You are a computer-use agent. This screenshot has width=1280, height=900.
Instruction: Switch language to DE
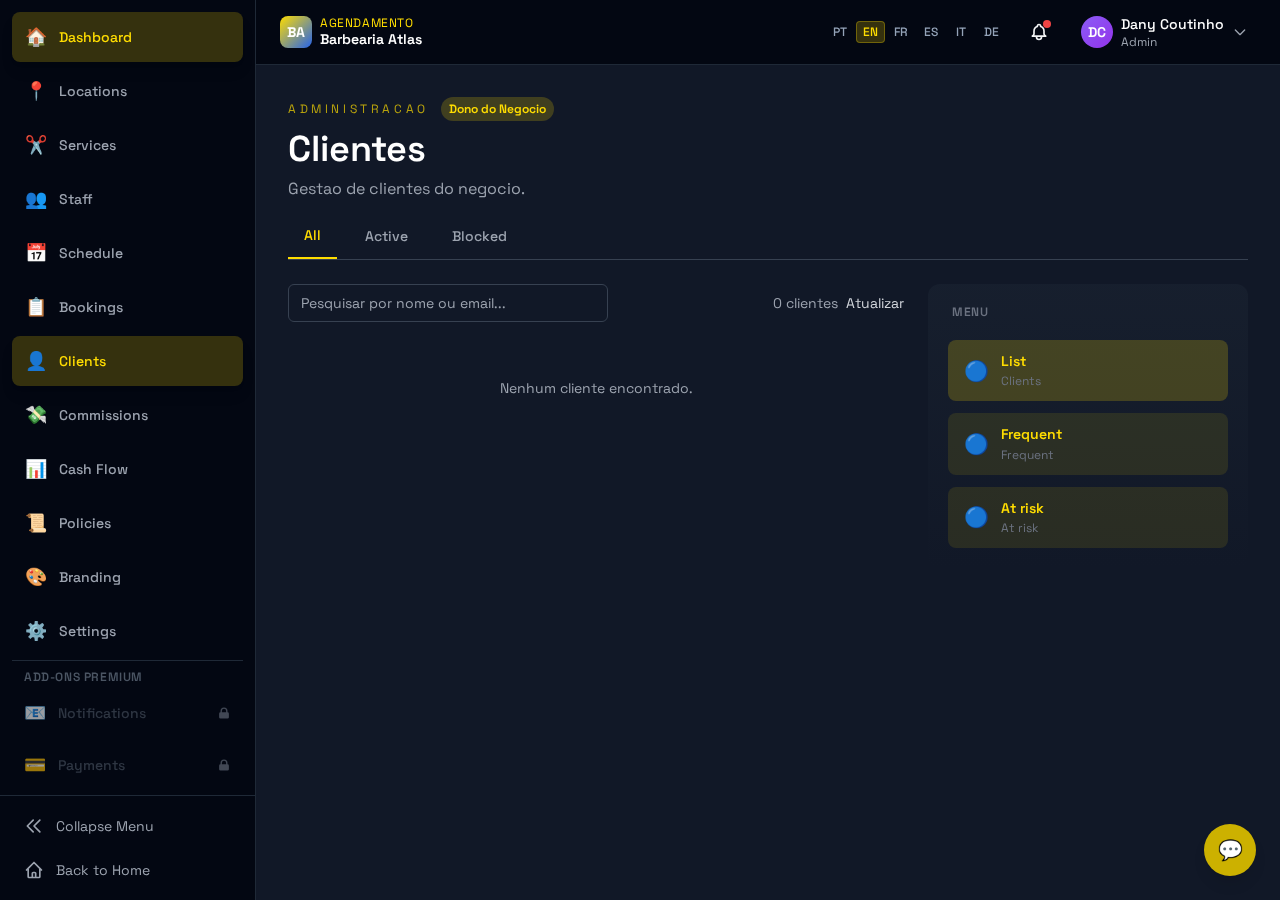[x=991, y=32]
